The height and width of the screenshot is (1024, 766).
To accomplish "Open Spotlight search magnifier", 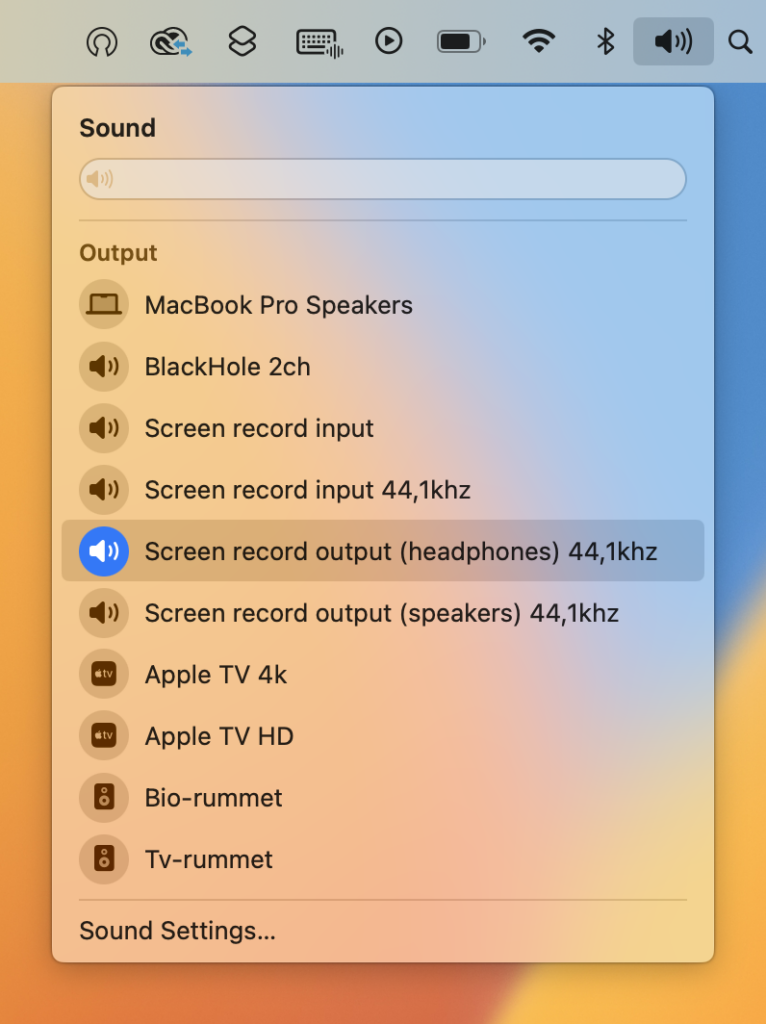I will 740,41.
